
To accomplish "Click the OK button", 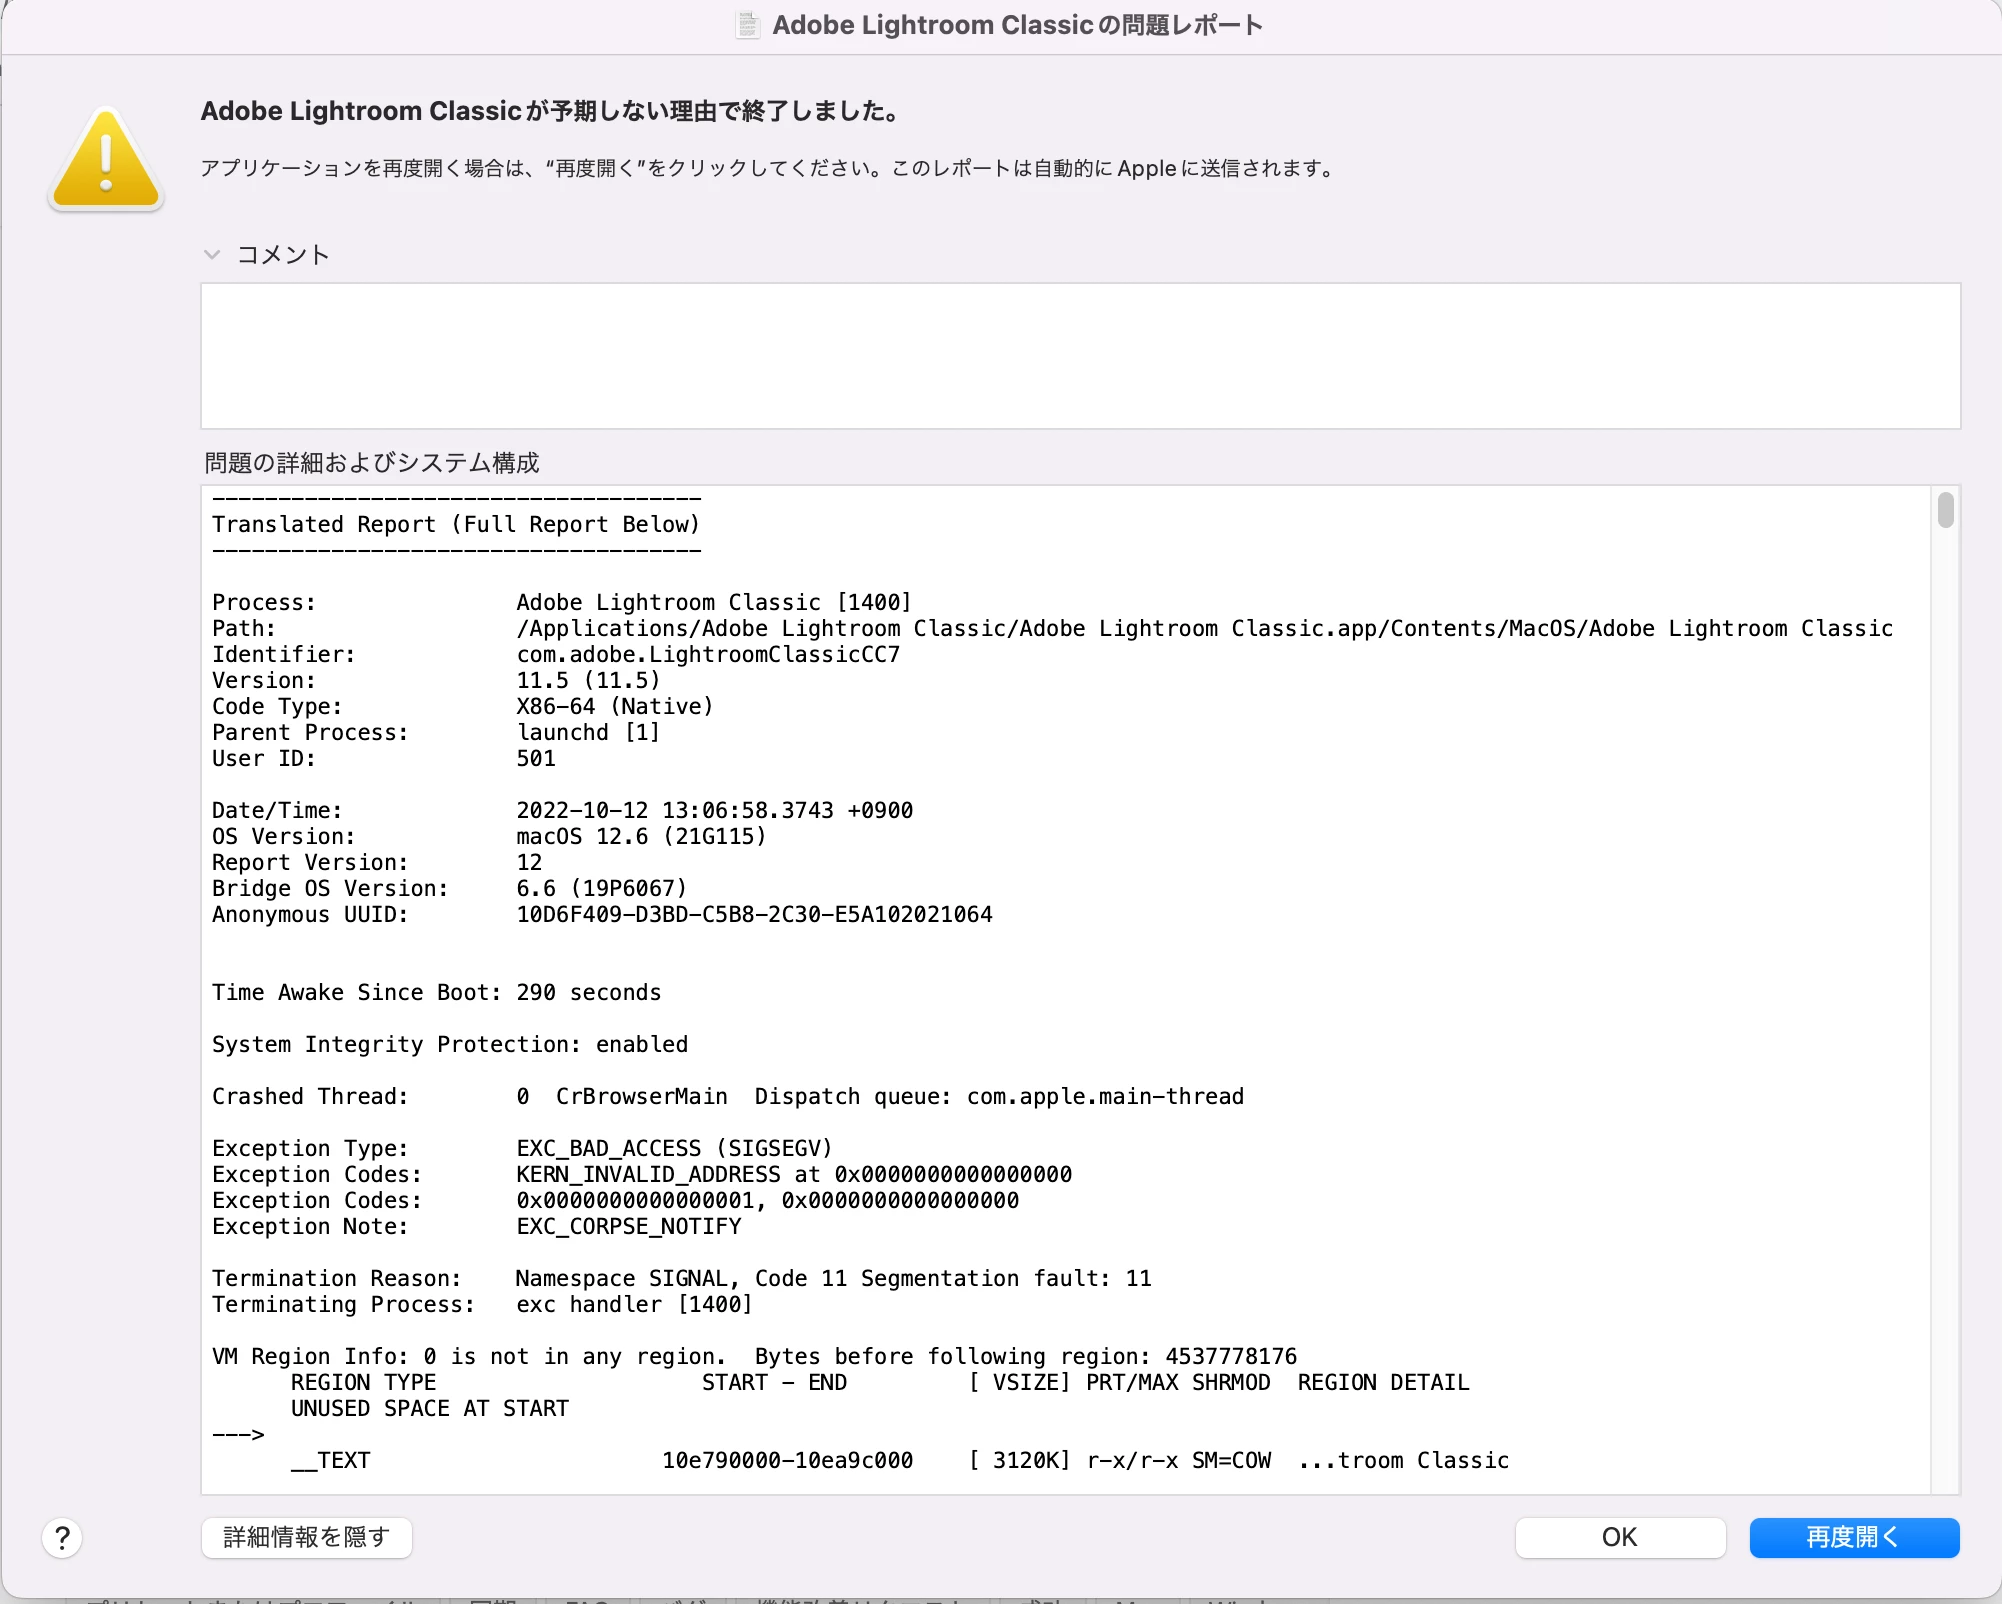I will 1619,1537.
